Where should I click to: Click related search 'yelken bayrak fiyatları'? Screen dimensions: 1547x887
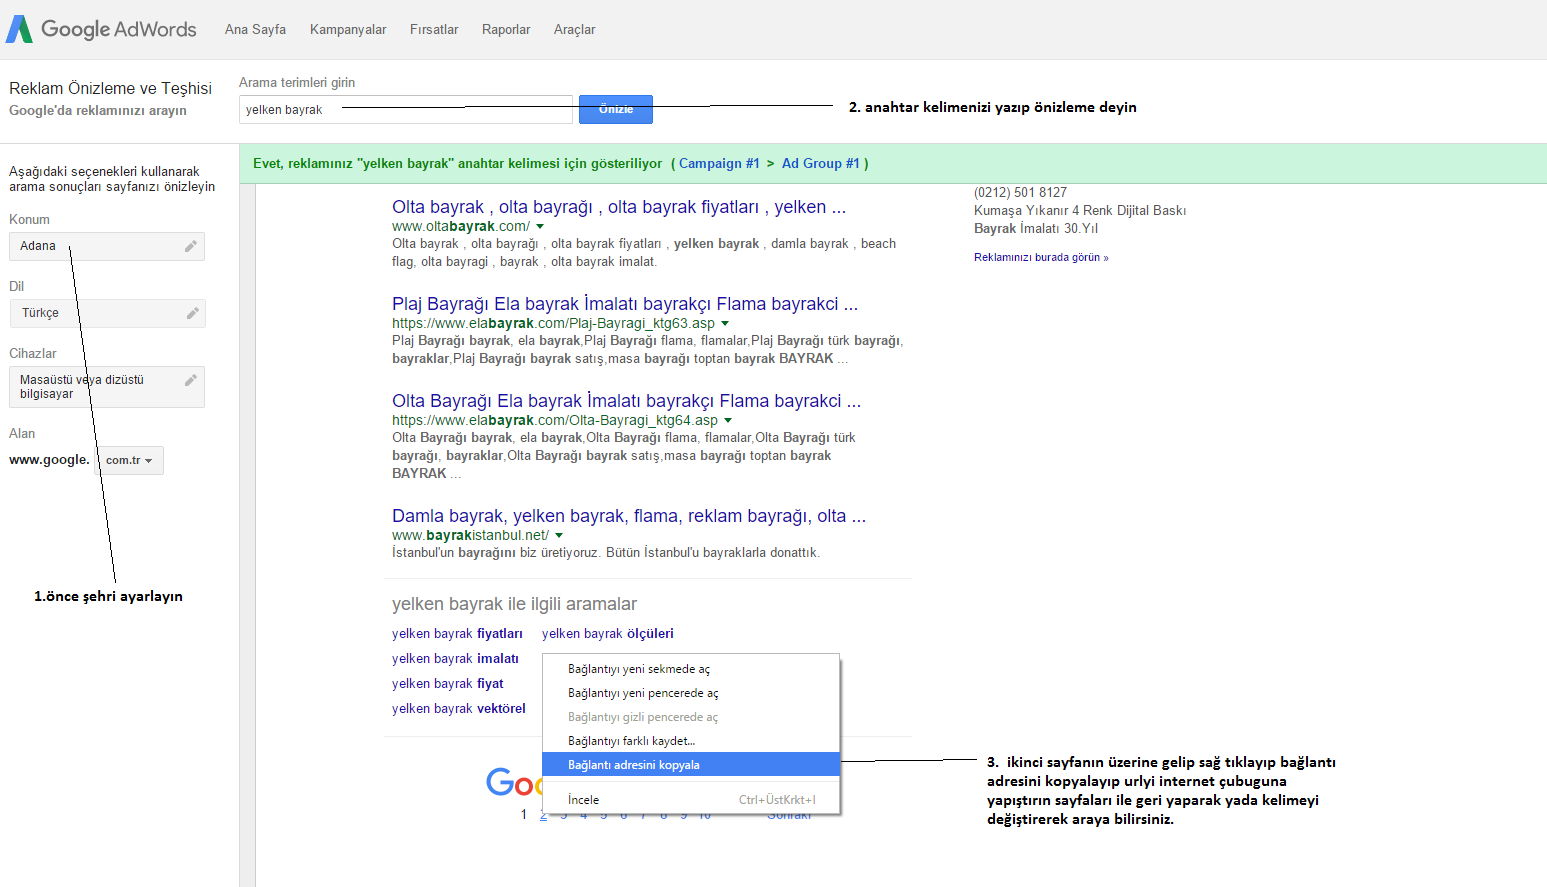click(457, 634)
